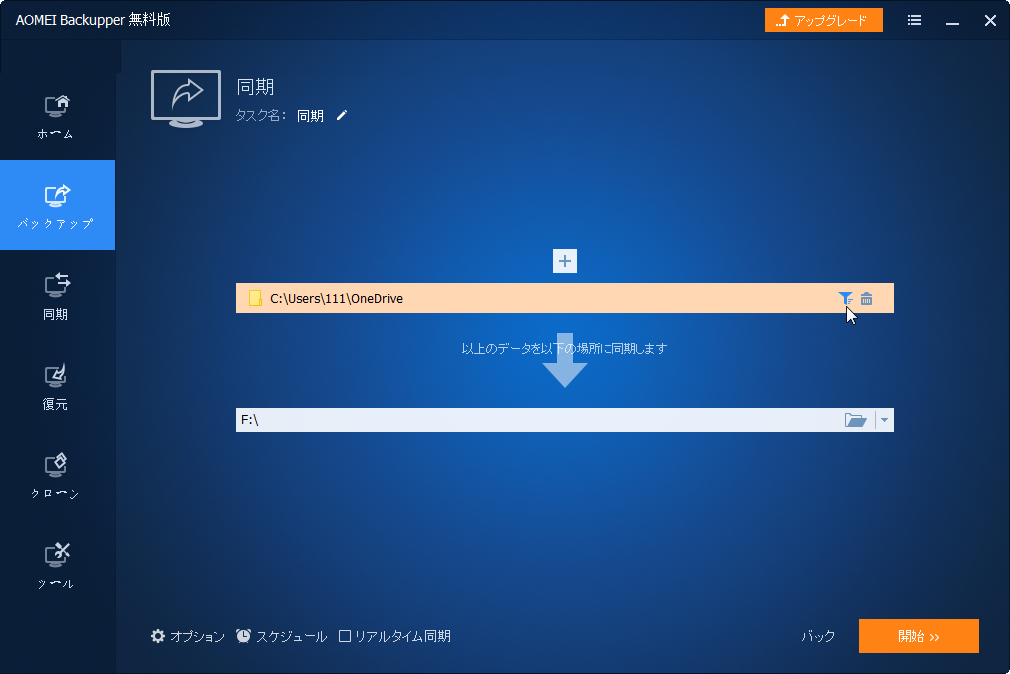The image size is (1010, 674).
Task: Start the sync with 開始 button
Action: pyautogui.click(x=919, y=636)
